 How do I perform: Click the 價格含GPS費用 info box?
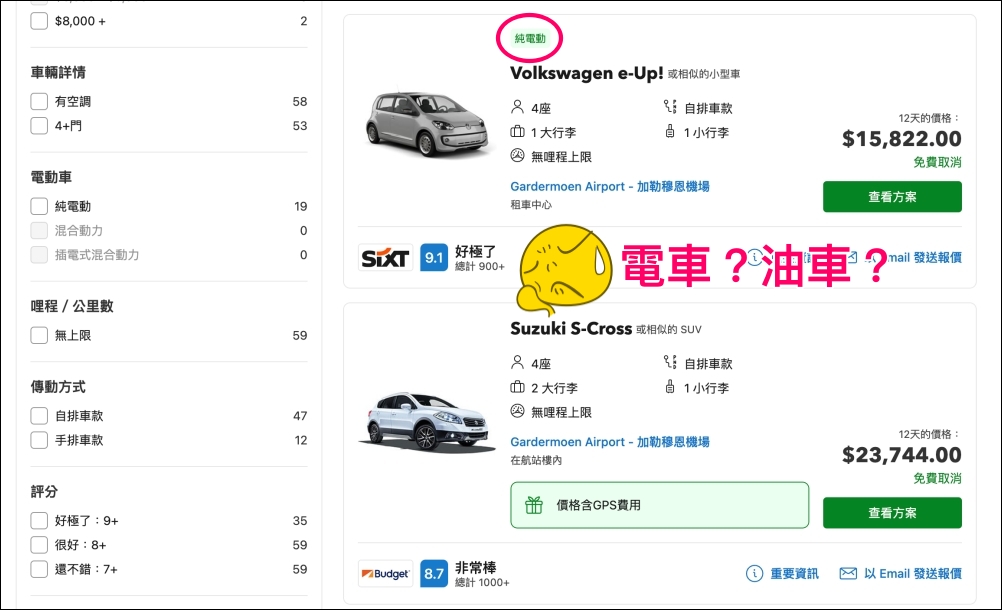click(659, 505)
